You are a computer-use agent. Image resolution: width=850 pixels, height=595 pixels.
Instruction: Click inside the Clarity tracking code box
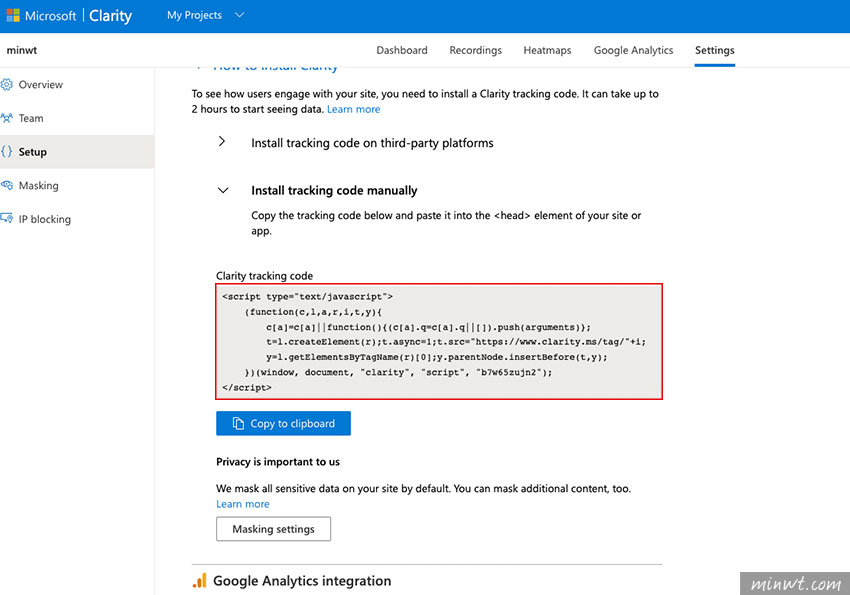tap(439, 341)
